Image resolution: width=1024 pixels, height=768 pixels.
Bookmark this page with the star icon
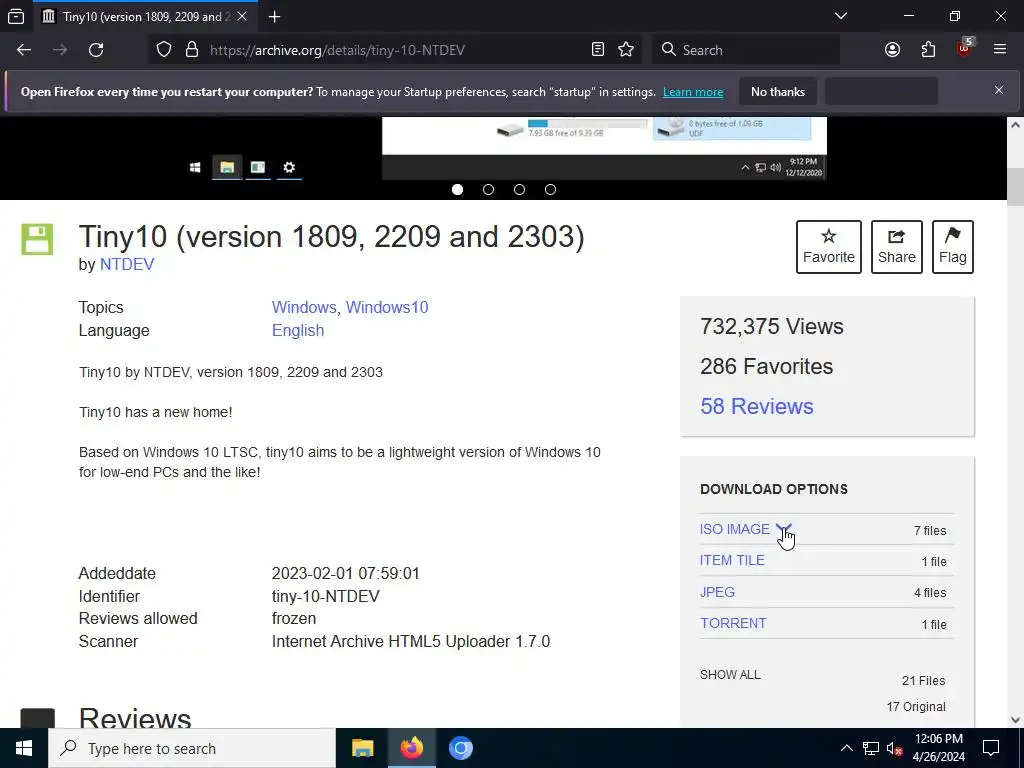click(626, 50)
